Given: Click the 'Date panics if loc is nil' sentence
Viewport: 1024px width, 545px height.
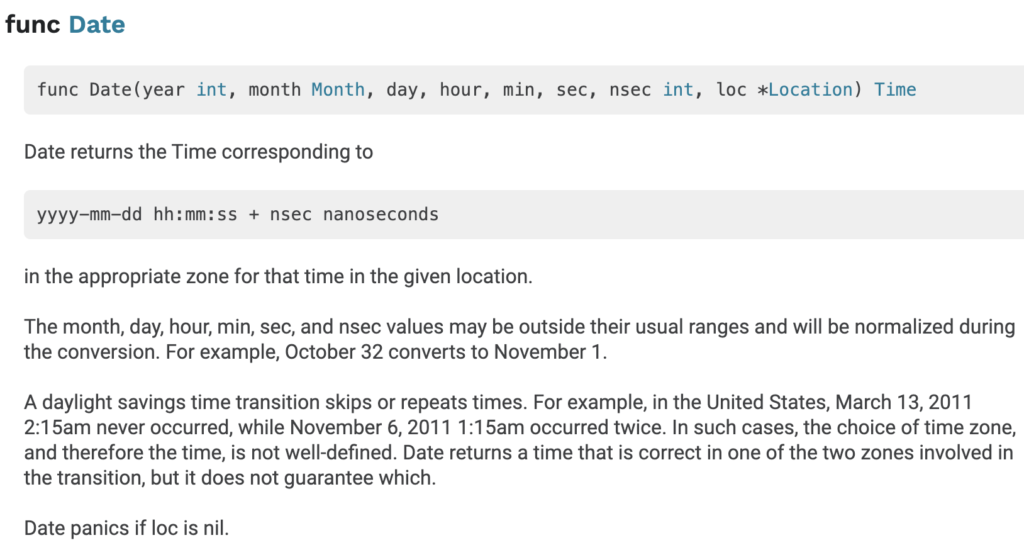Looking at the screenshot, I should pos(126,527).
